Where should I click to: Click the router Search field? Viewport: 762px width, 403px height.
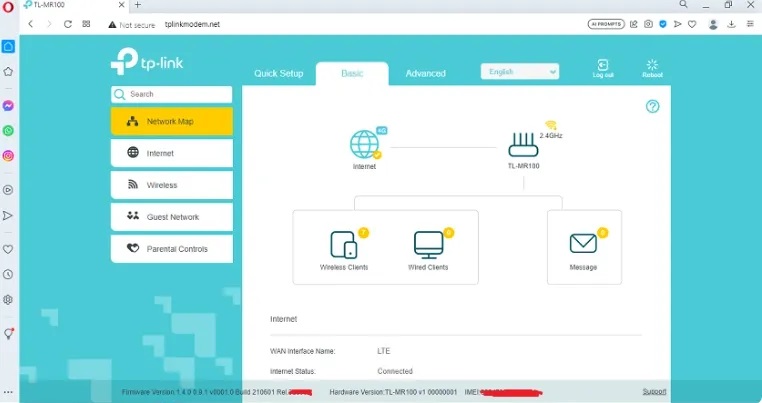pyautogui.click(x=172, y=94)
